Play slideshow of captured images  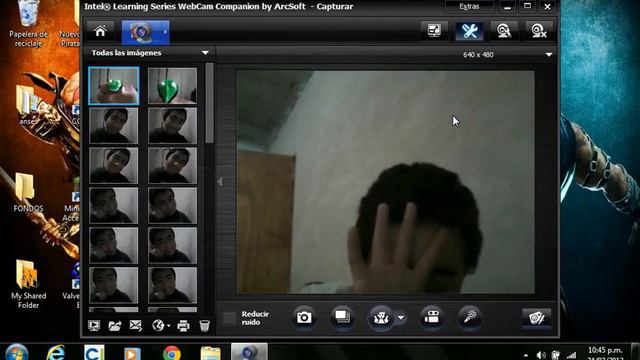pyautogui.click(x=94, y=325)
